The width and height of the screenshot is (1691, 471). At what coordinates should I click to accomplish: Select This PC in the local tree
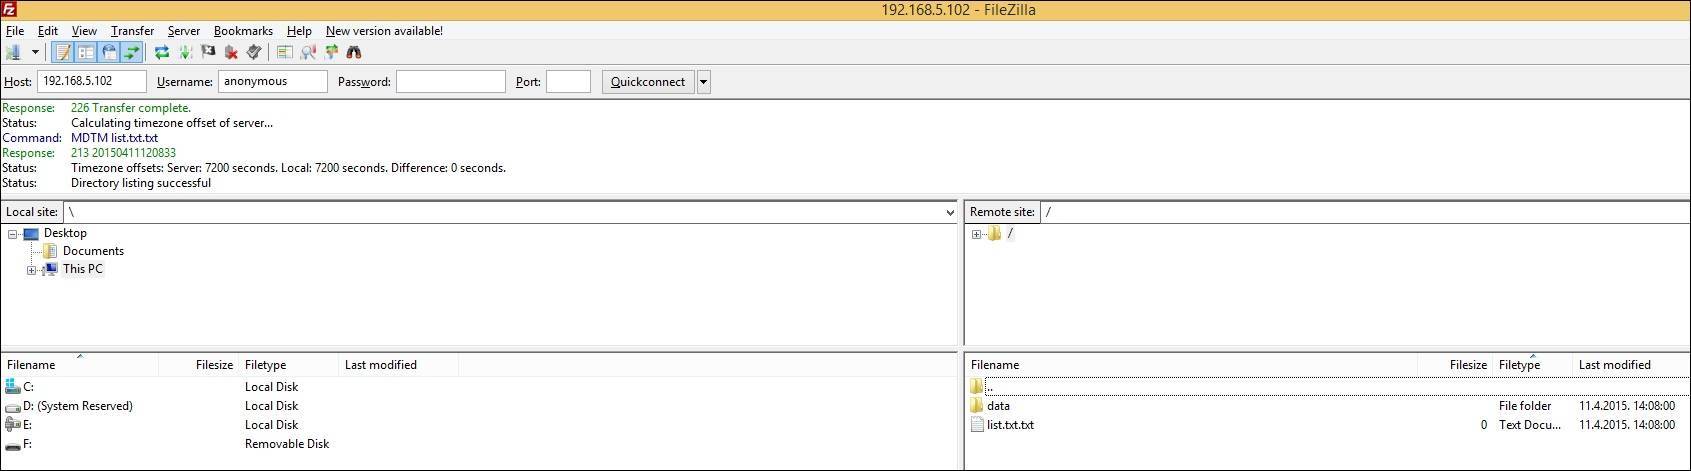pos(83,269)
